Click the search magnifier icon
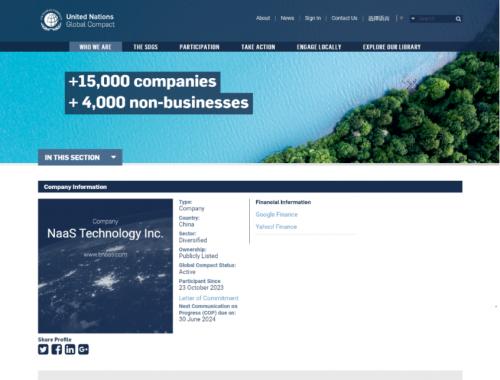 coord(458,19)
